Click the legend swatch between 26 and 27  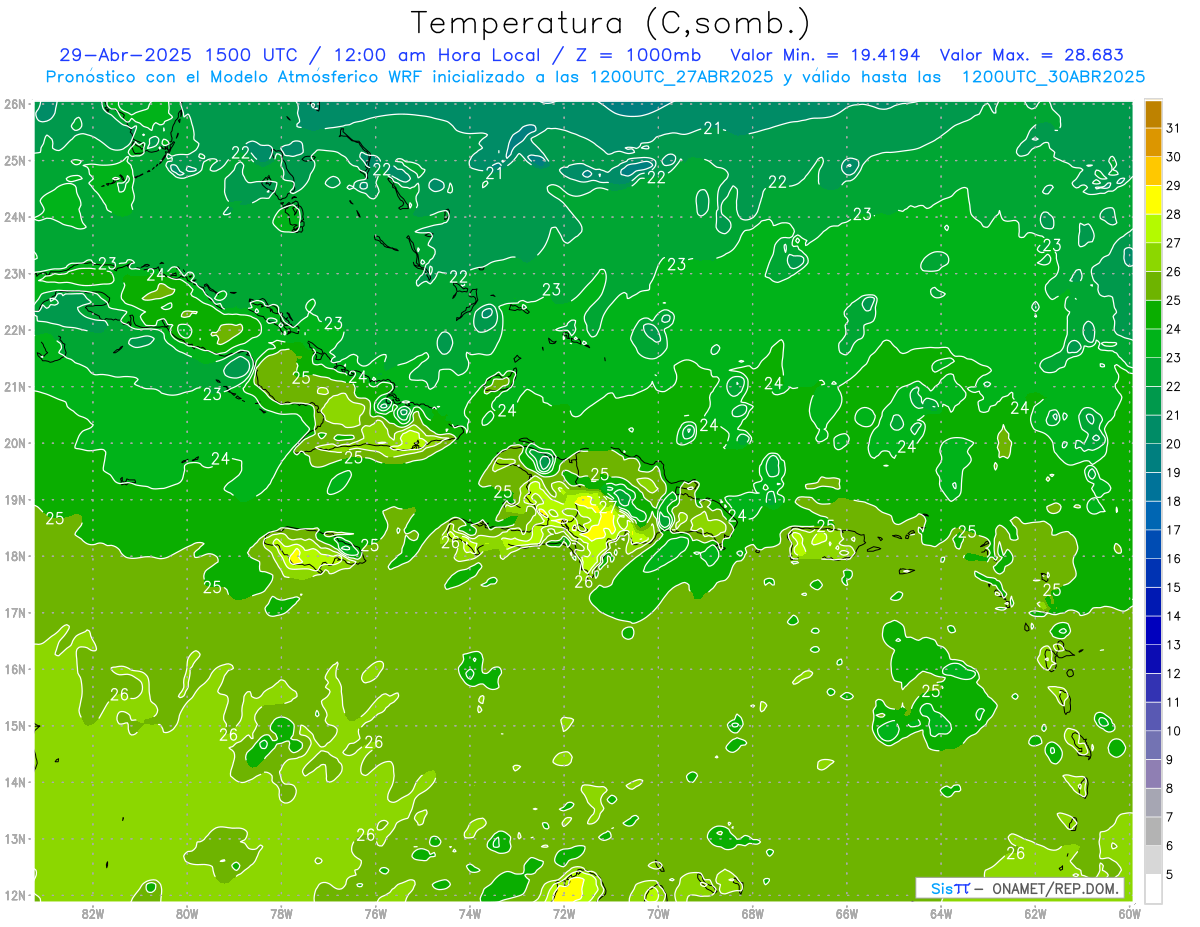1153,257
